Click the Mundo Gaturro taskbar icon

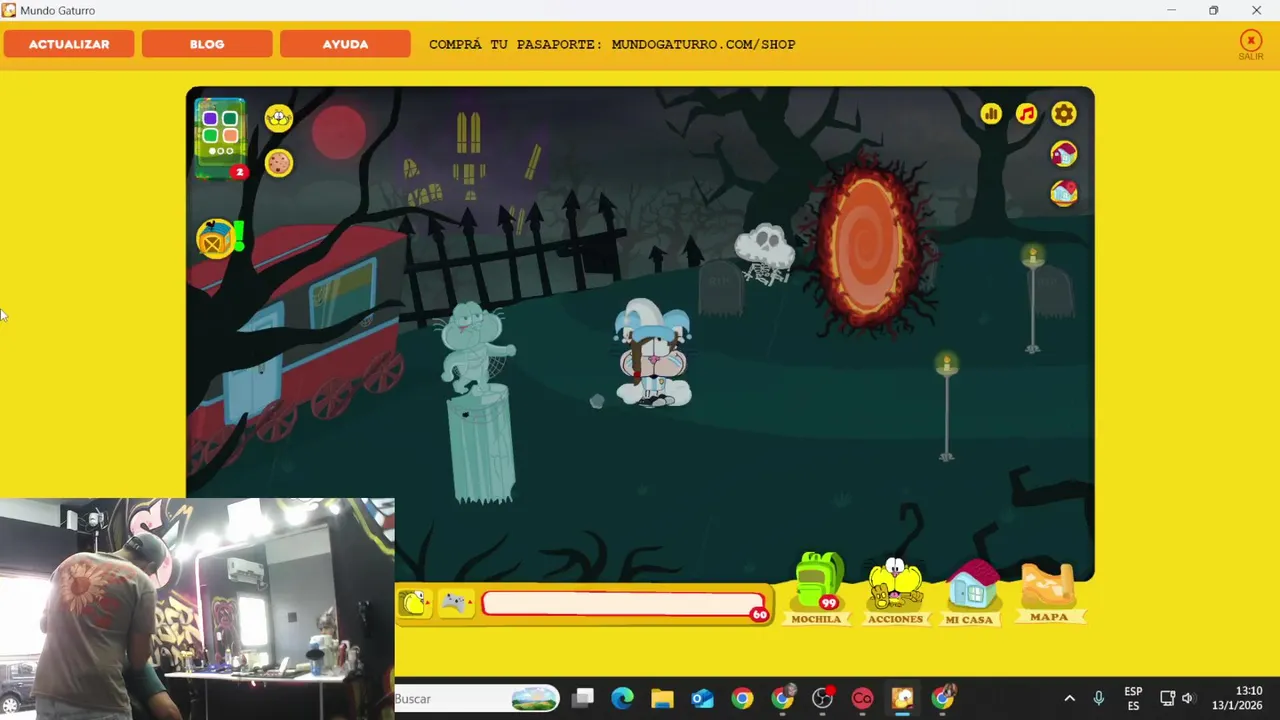pos(903,698)
